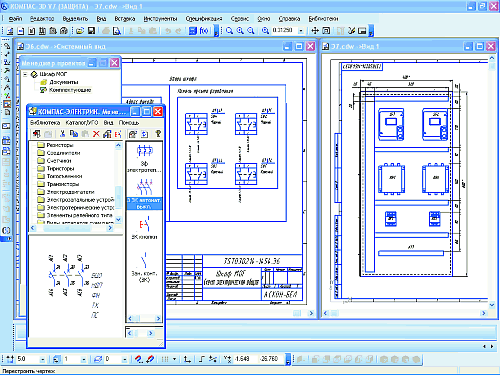Click the Zoom in magnifier icon

point(240,31)
